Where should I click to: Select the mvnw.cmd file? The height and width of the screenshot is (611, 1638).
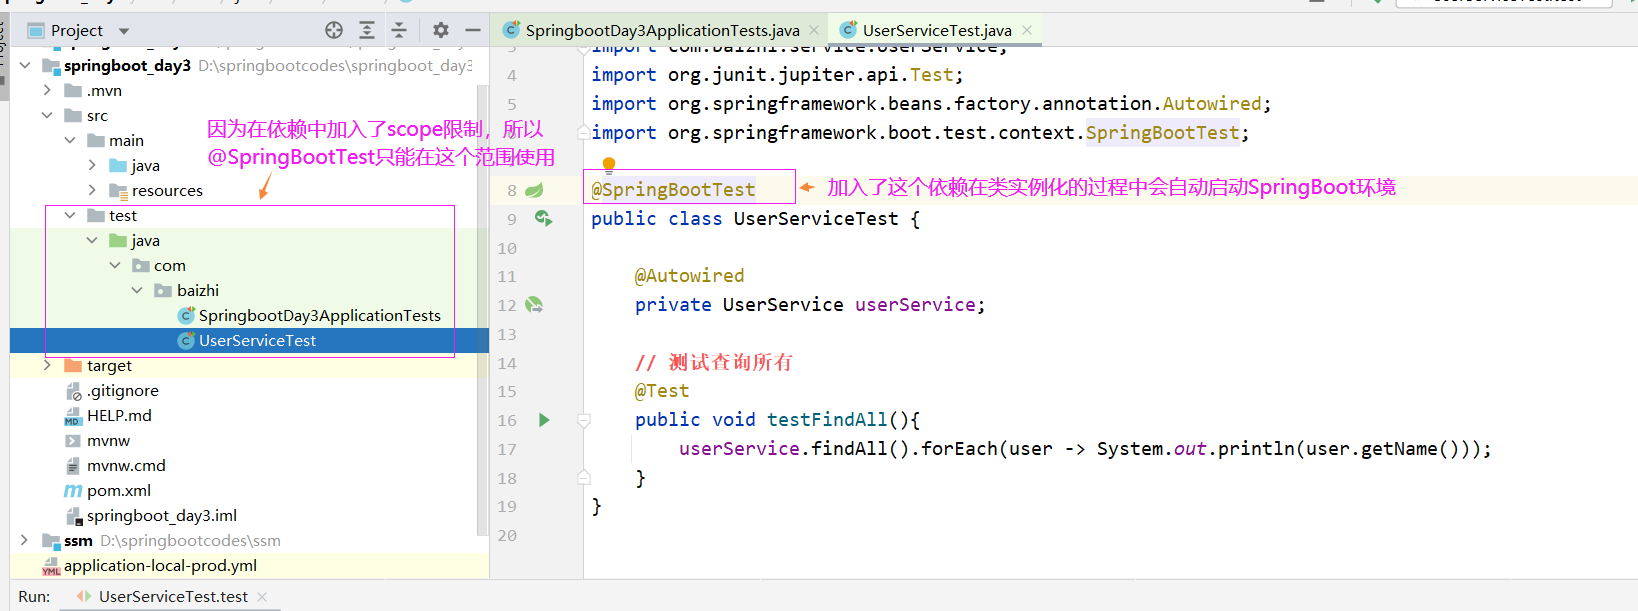(x=126, y=466)
